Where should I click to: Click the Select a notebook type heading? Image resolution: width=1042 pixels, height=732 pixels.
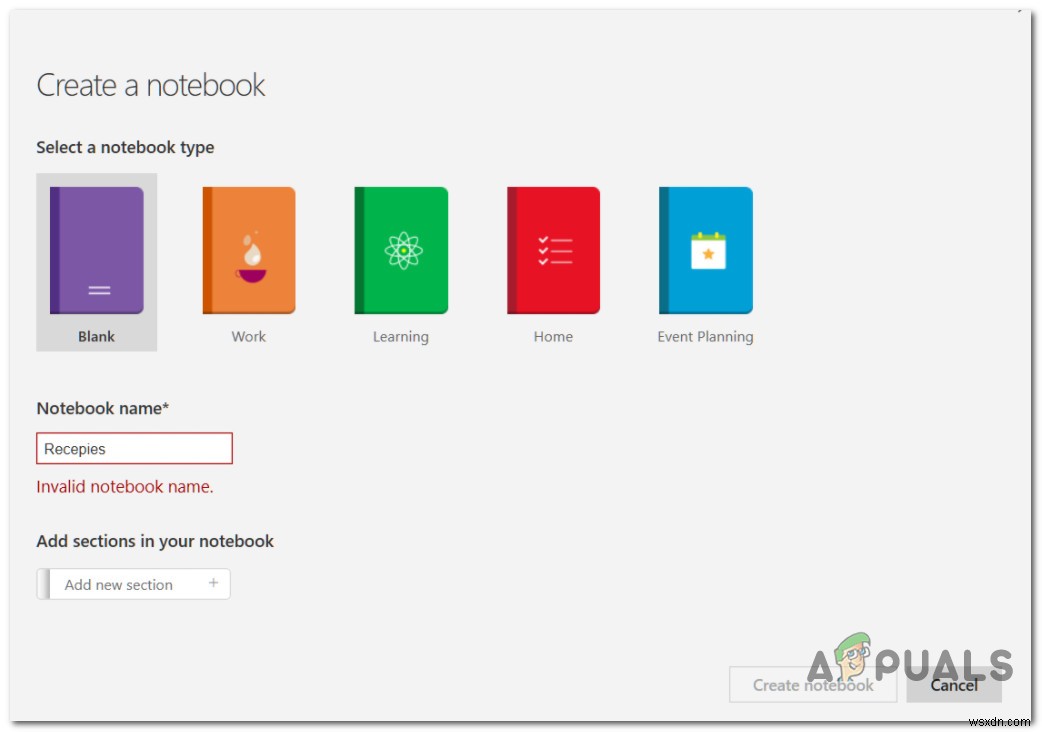[x=125, y=147]
